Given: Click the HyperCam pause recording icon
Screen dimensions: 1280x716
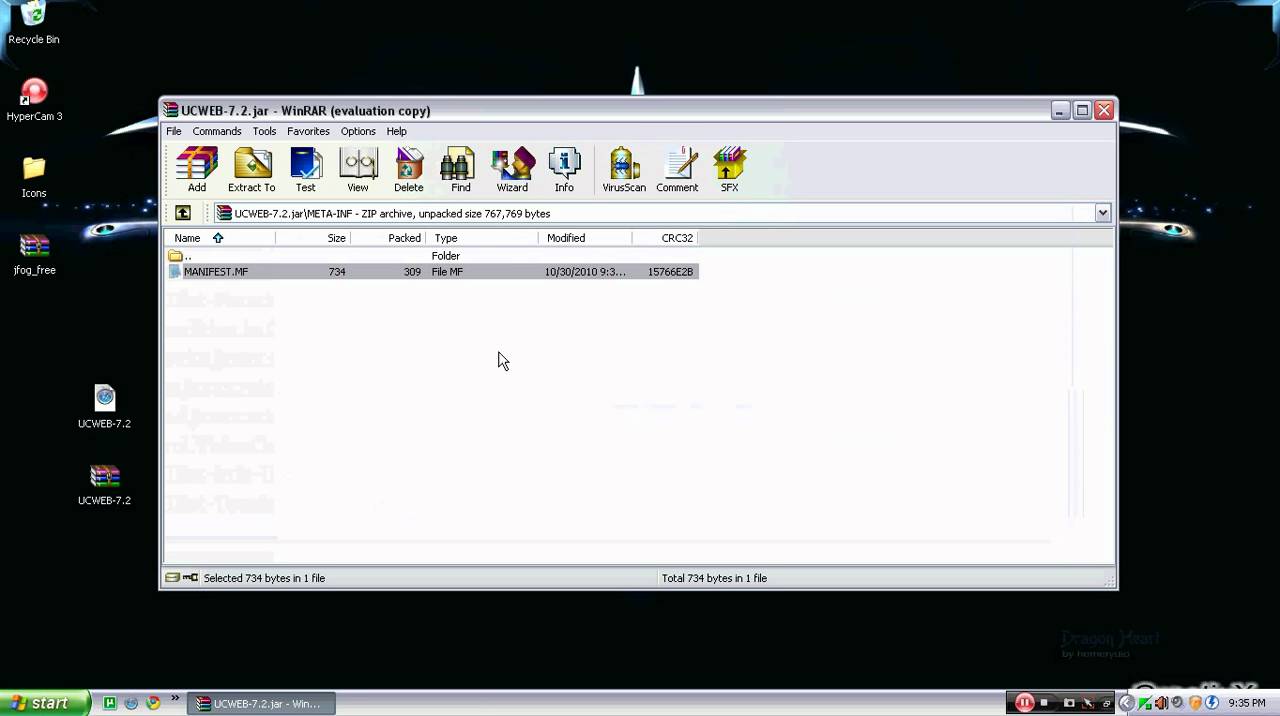Looking at the screenshot, I should pos(1024,703).
